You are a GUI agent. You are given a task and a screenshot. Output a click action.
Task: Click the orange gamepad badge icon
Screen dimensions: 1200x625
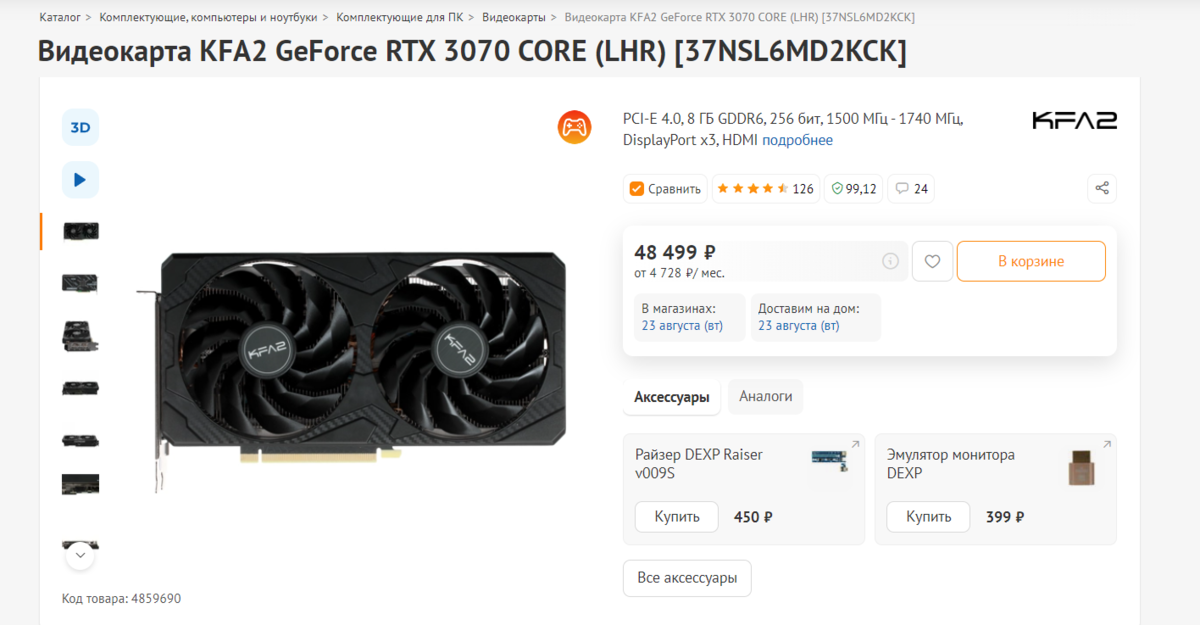[574, 127]
